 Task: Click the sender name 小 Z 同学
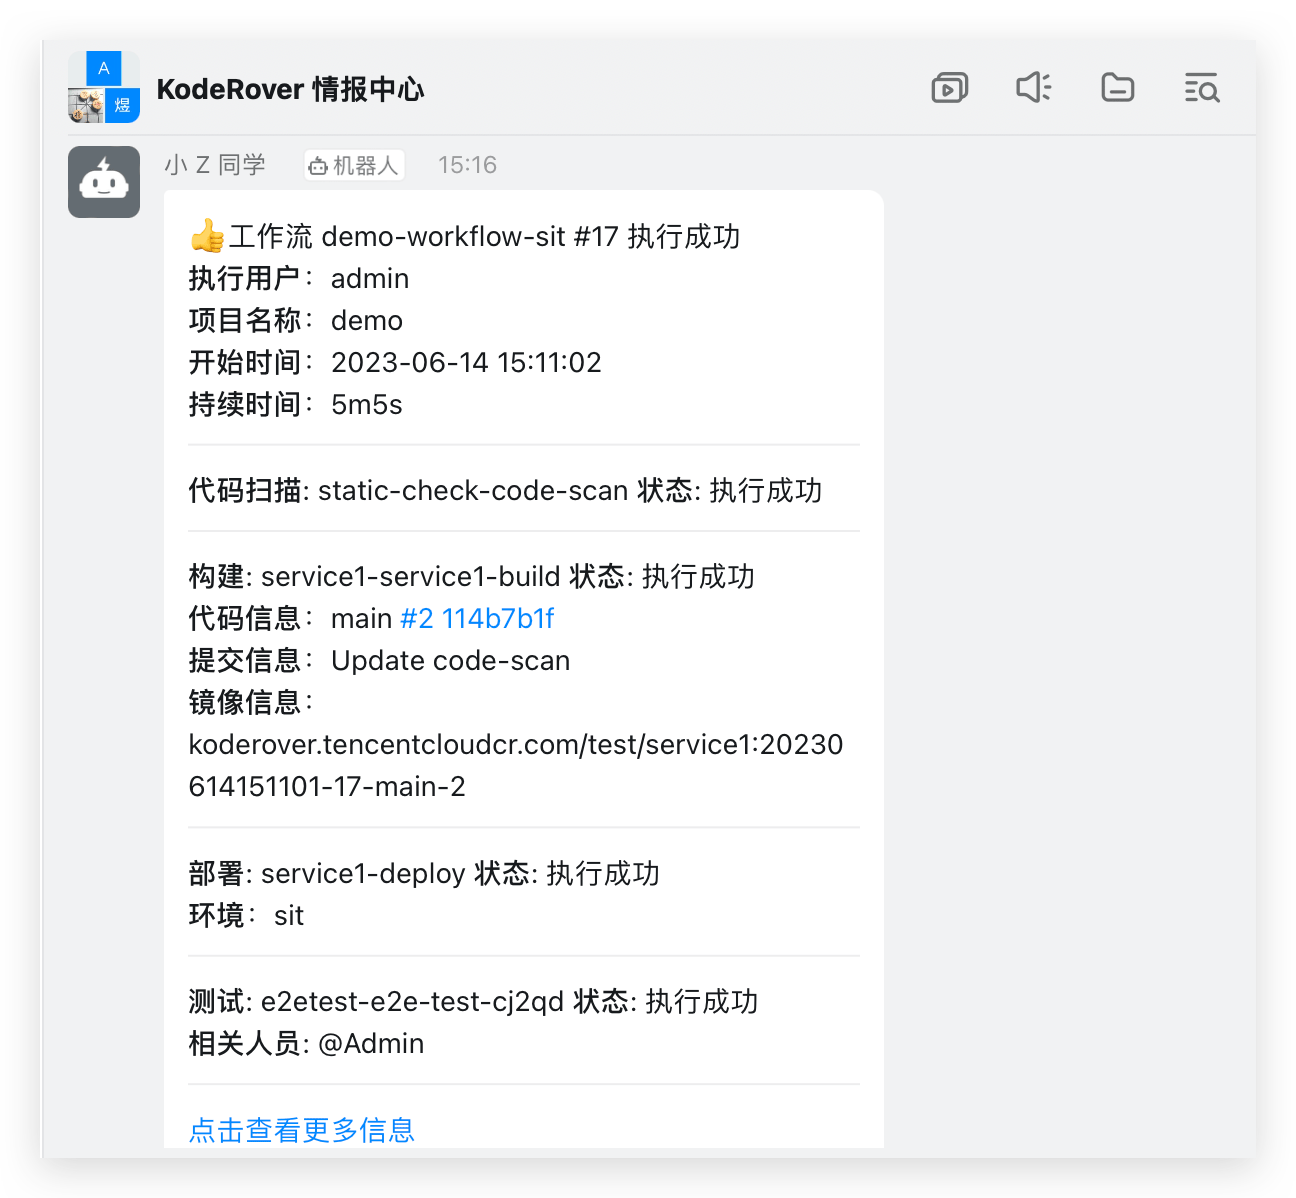(x=215, y=165)
